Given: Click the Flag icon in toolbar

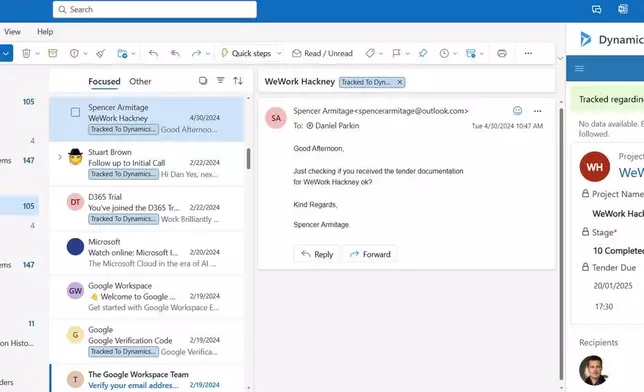Looking at the screenshot, I should pyautogui.click(x=396, y=53).
